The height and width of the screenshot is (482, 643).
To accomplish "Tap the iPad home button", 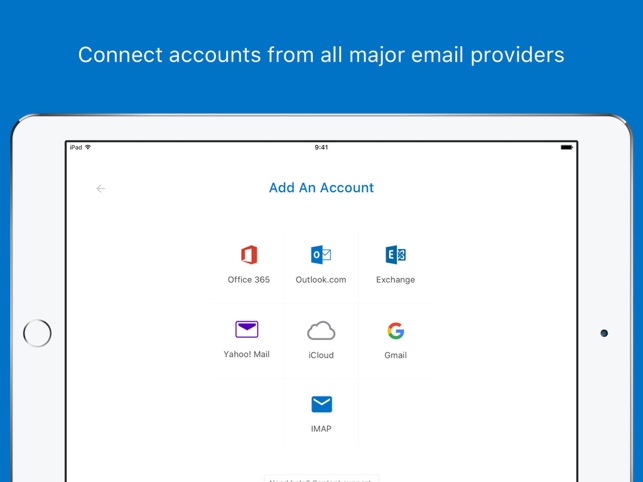I will tap(37, 333).
